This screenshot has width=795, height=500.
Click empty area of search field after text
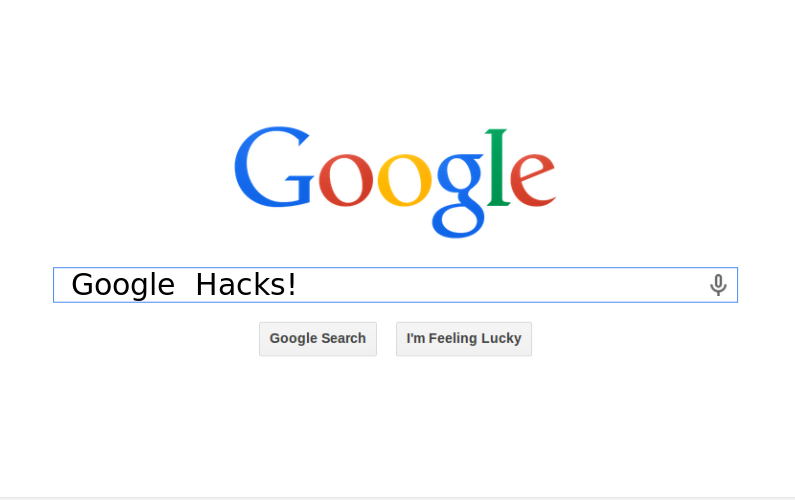(502, 285)
